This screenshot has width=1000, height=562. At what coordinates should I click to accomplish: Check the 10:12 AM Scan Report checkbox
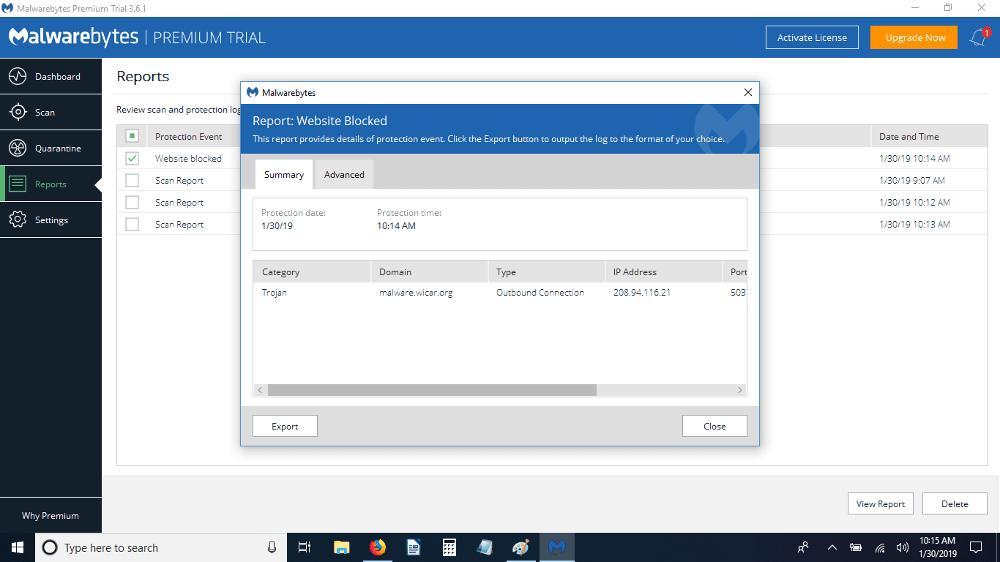(132, 202)
